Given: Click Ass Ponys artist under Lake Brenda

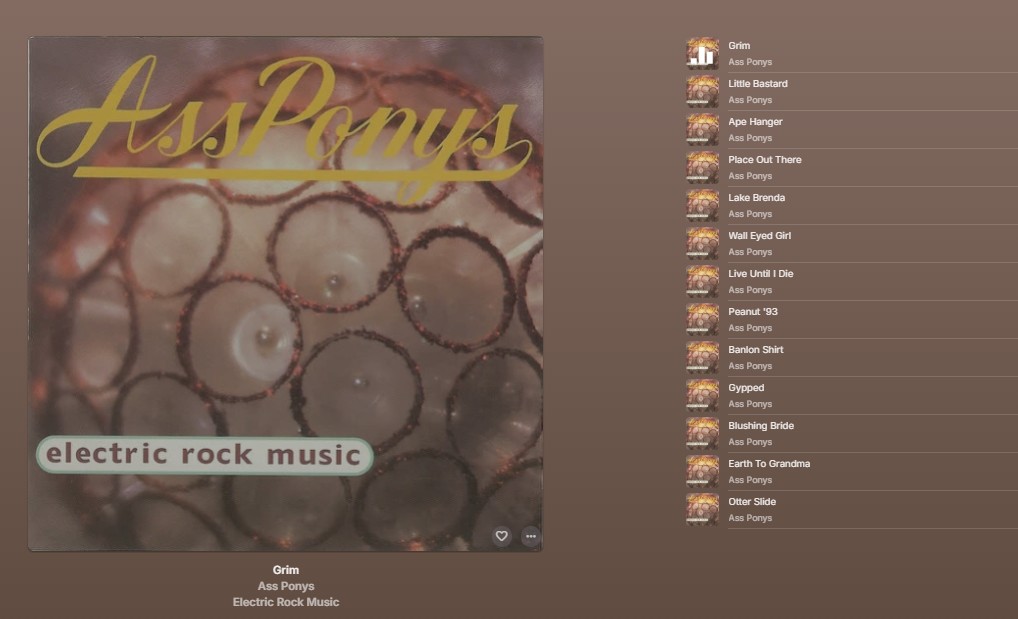Looking at the screenshot, I should click(x=750, y=214).
